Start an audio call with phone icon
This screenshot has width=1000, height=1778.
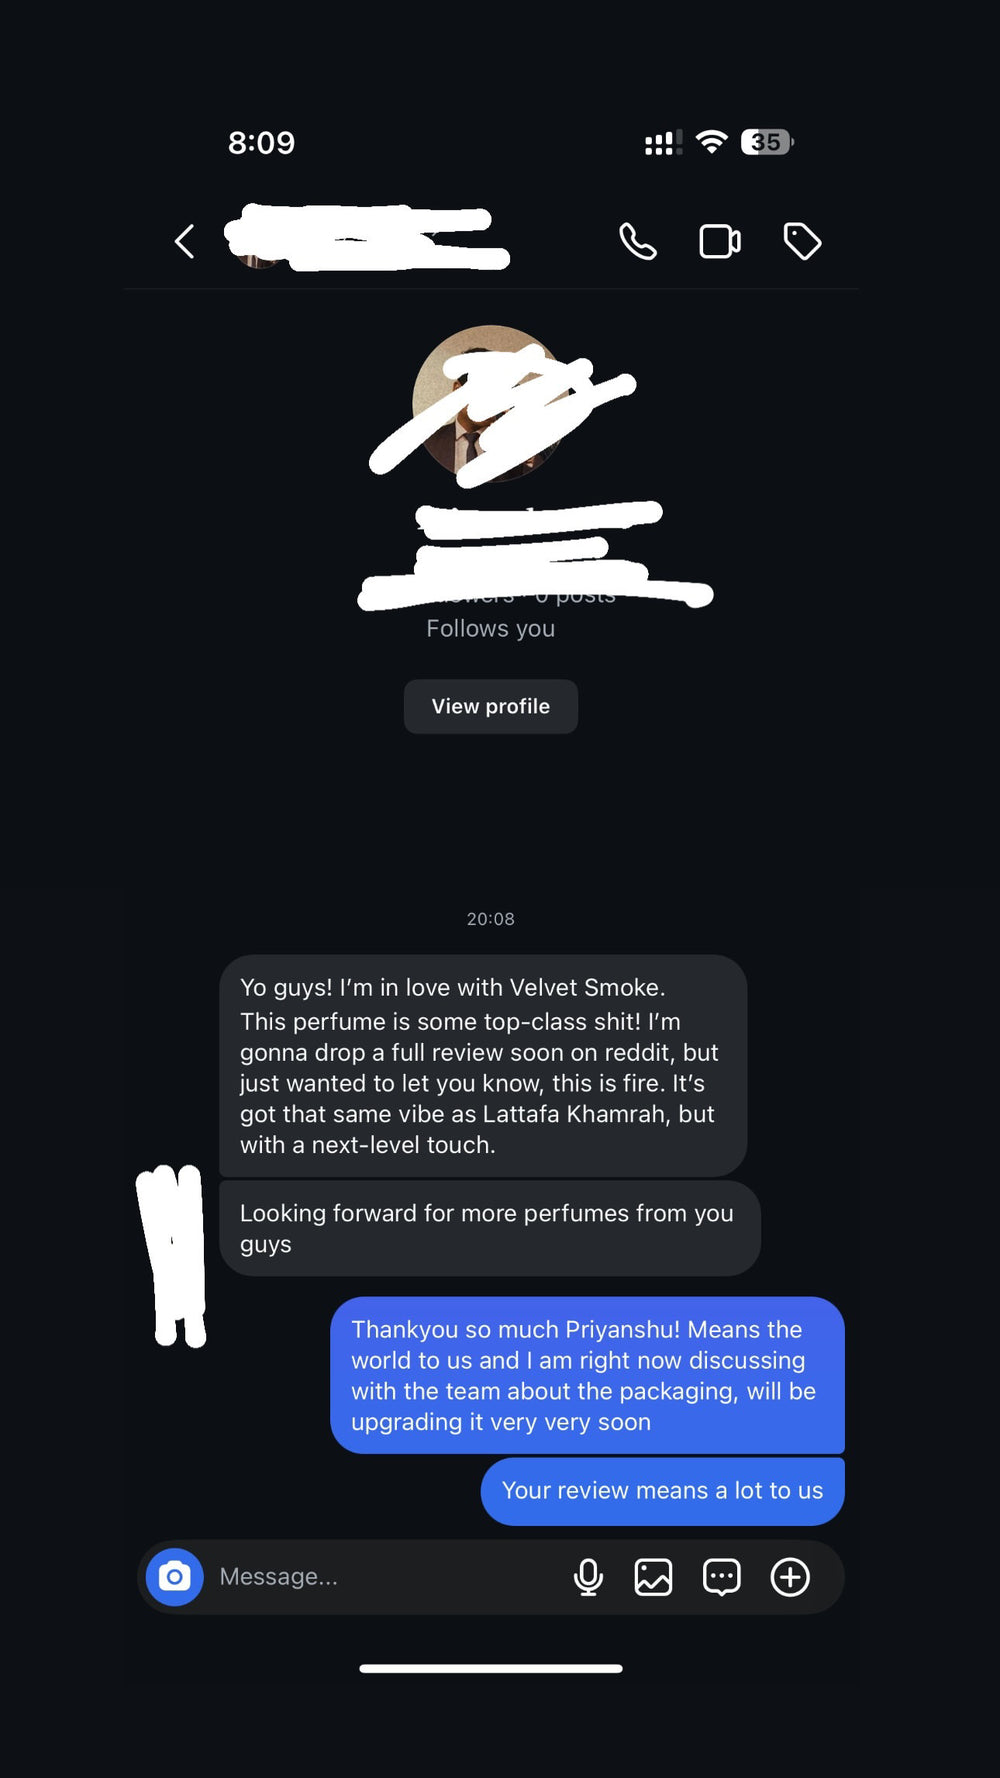point(638,241)
